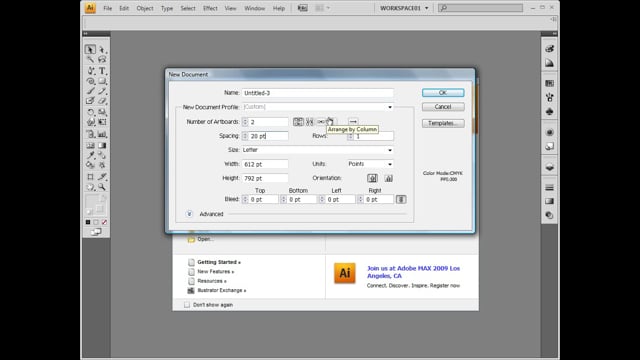This screenshot has width=640, height=360.
Task: Adjust the Rows stepper arrows
Action: tap(350, 136)
